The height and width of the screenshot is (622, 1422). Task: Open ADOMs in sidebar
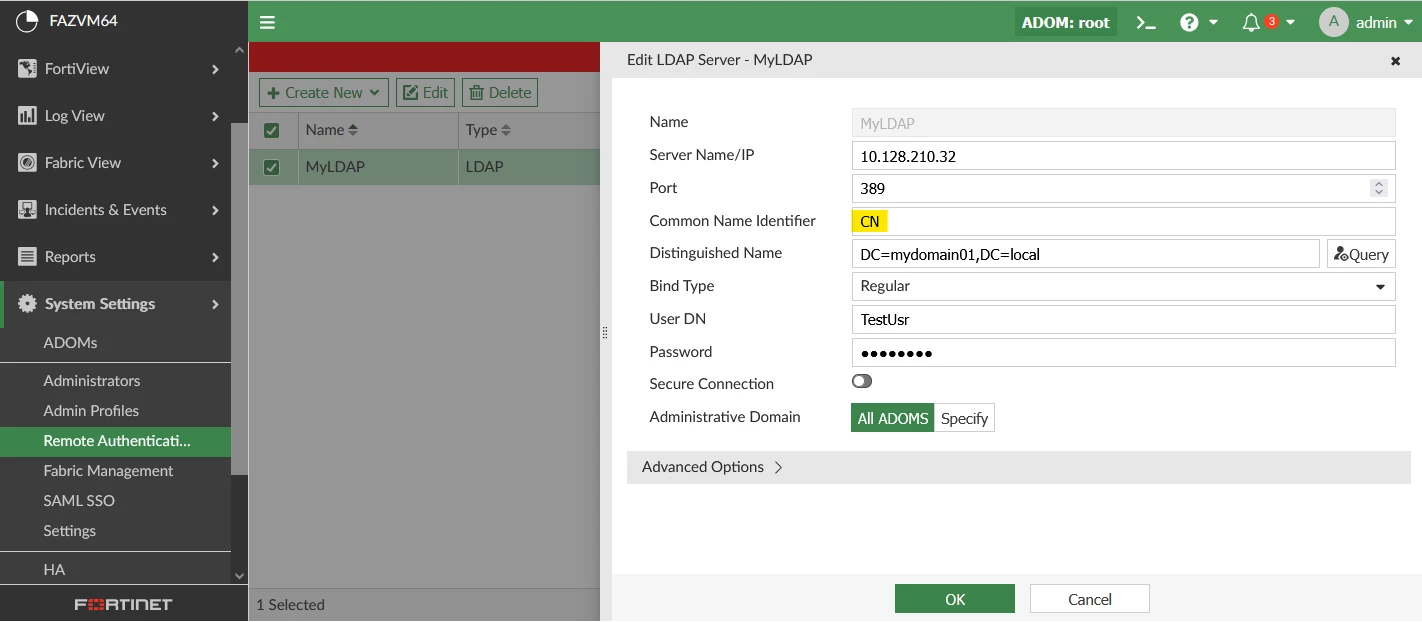point(70,343)
